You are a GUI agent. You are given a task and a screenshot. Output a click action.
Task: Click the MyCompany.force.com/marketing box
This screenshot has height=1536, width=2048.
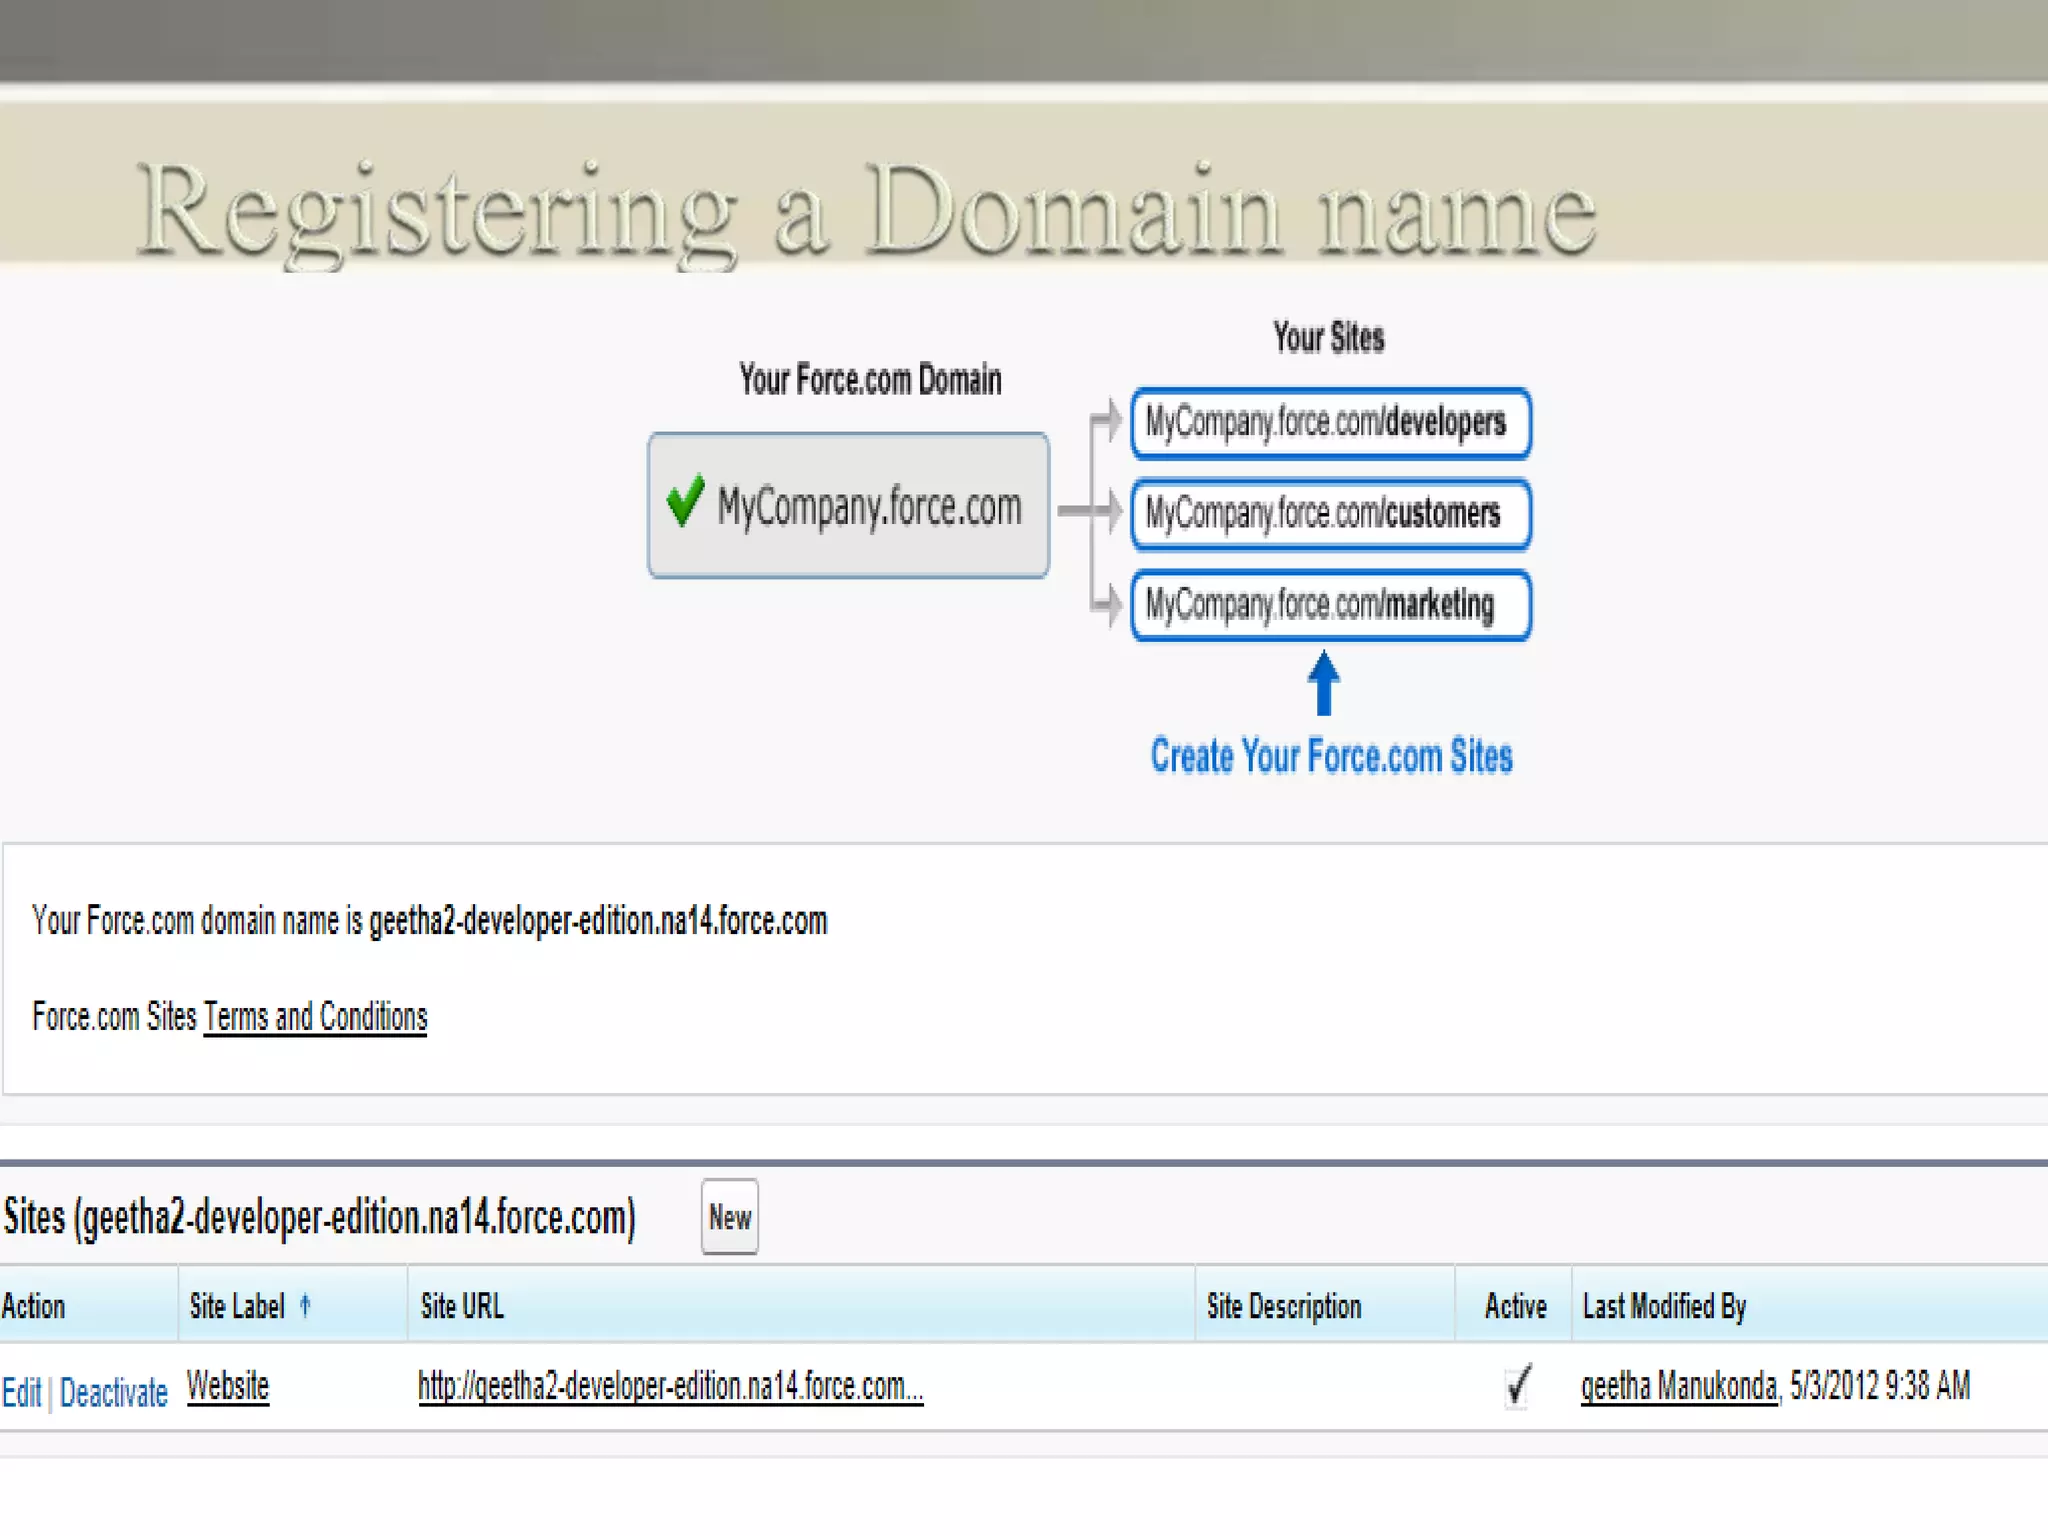point(1330,605)
